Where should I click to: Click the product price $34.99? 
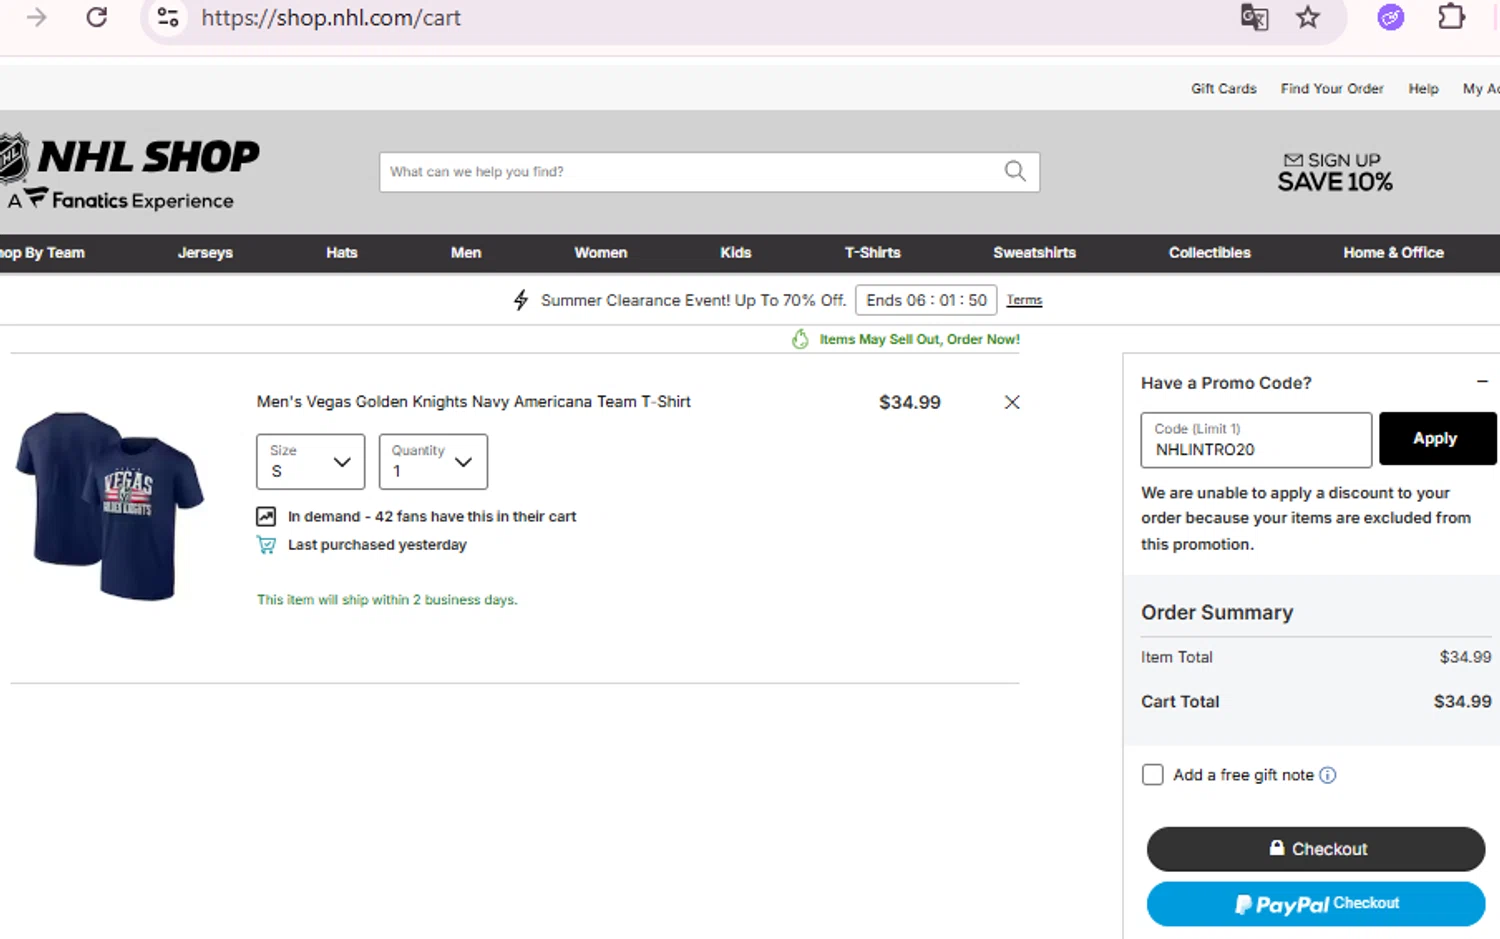point(910,402)
